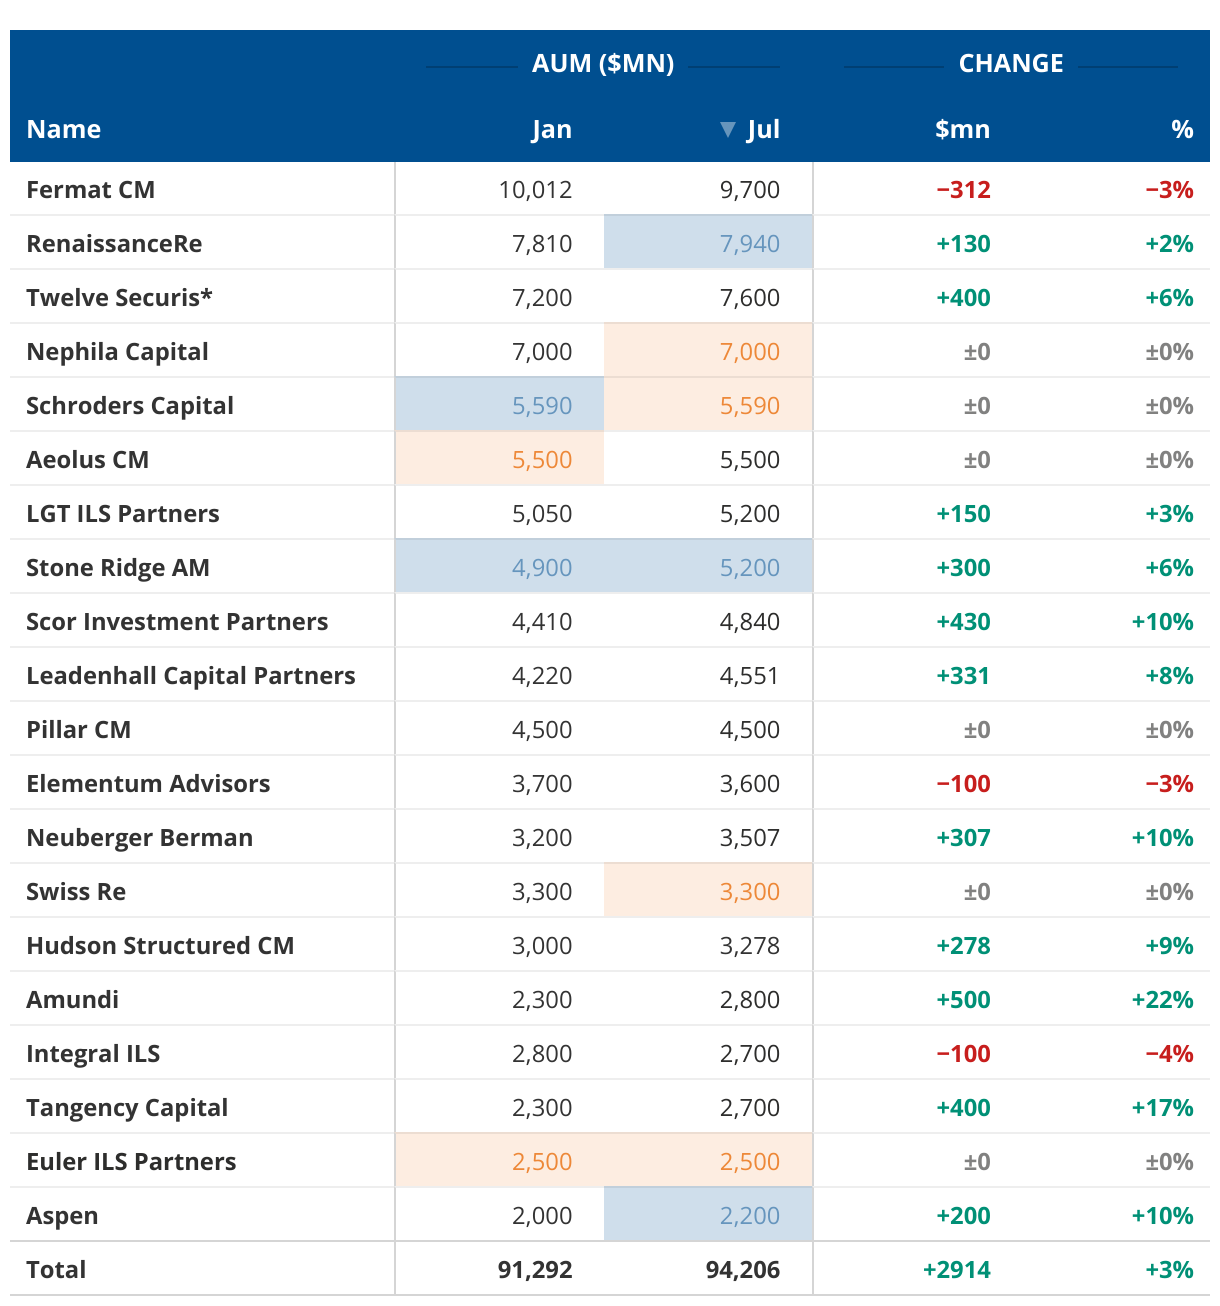Sort by % change column header

tap(1182, 130)
